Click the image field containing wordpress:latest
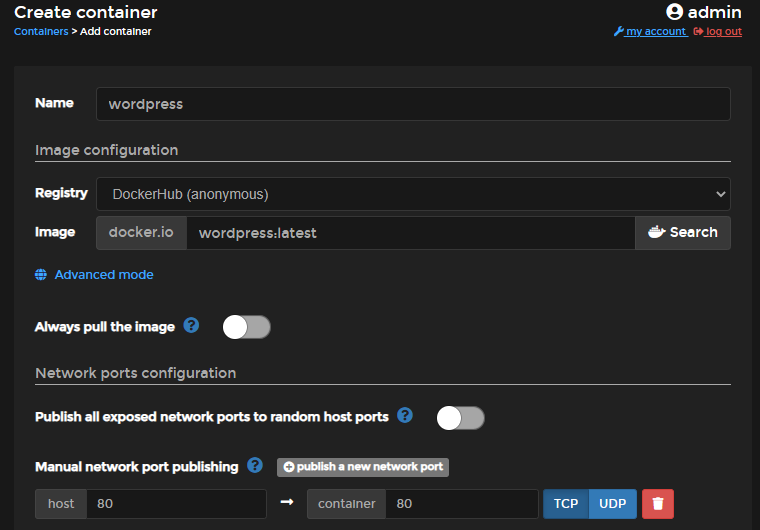The width and height of the screenshot is (760, 530). (411, 233)
